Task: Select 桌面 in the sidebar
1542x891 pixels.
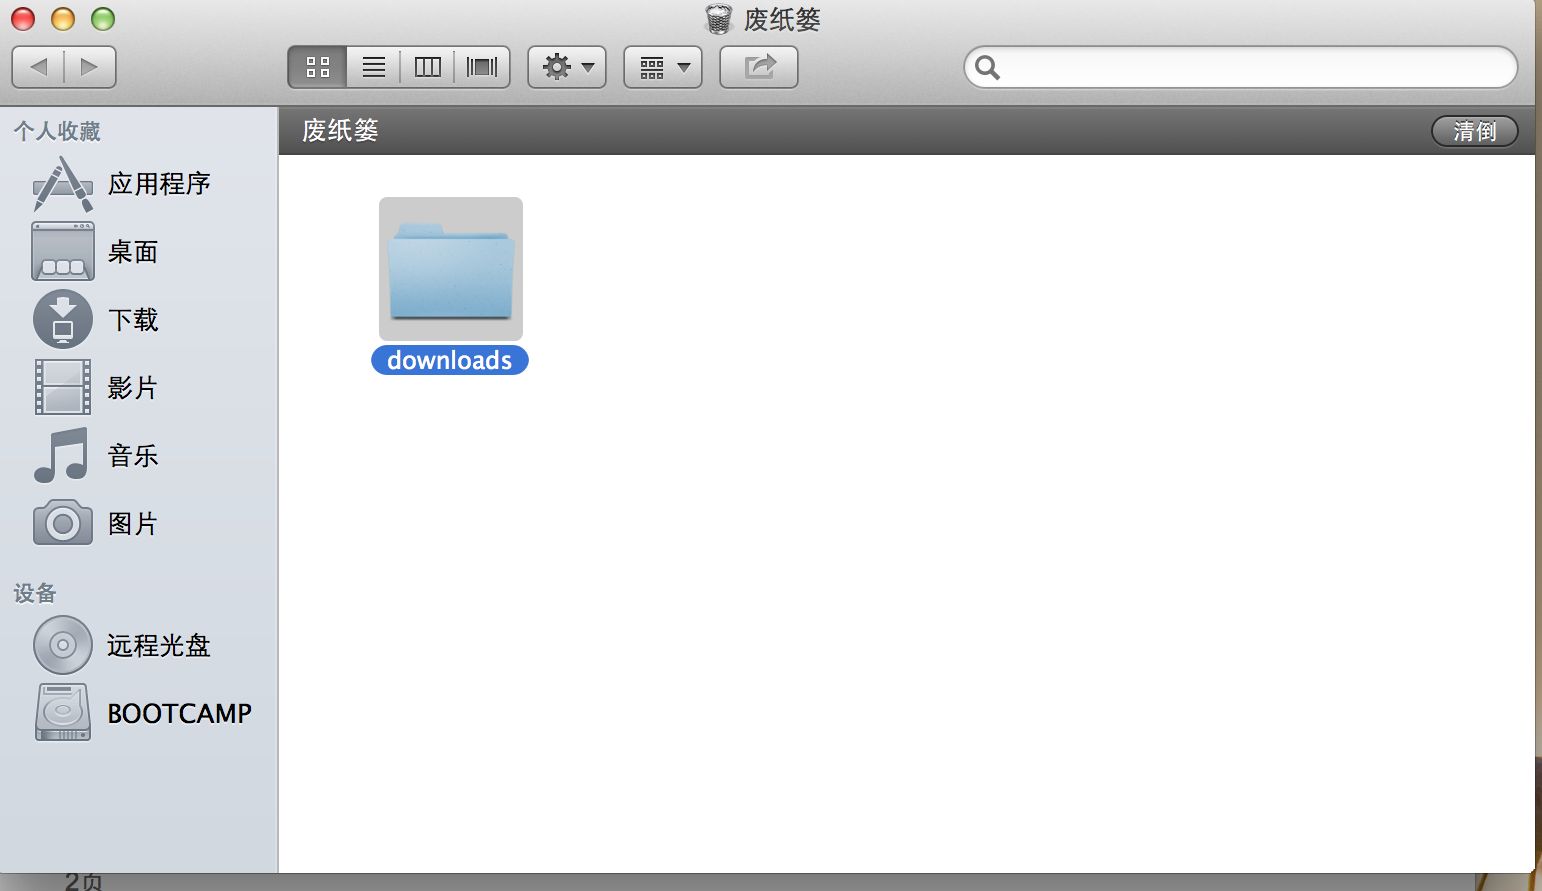Action: [131, 252]
